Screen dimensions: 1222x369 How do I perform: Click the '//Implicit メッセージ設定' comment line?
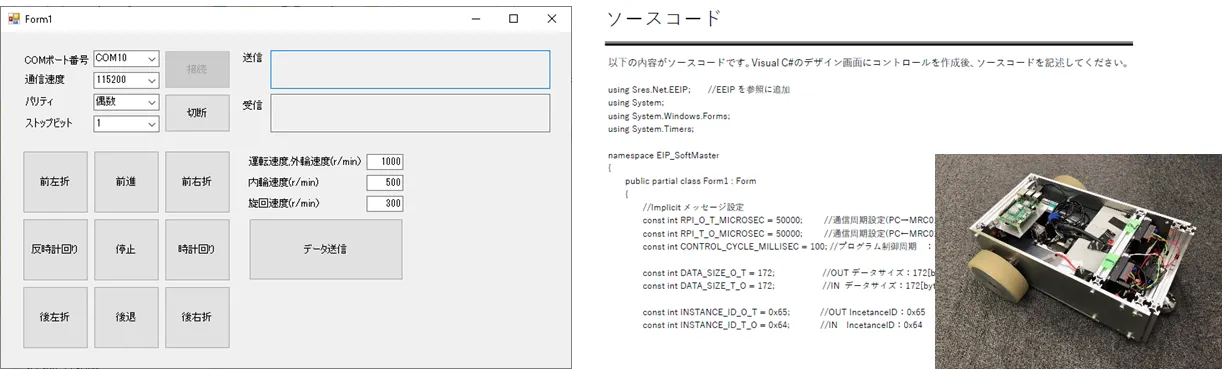[x=692, y=207]
